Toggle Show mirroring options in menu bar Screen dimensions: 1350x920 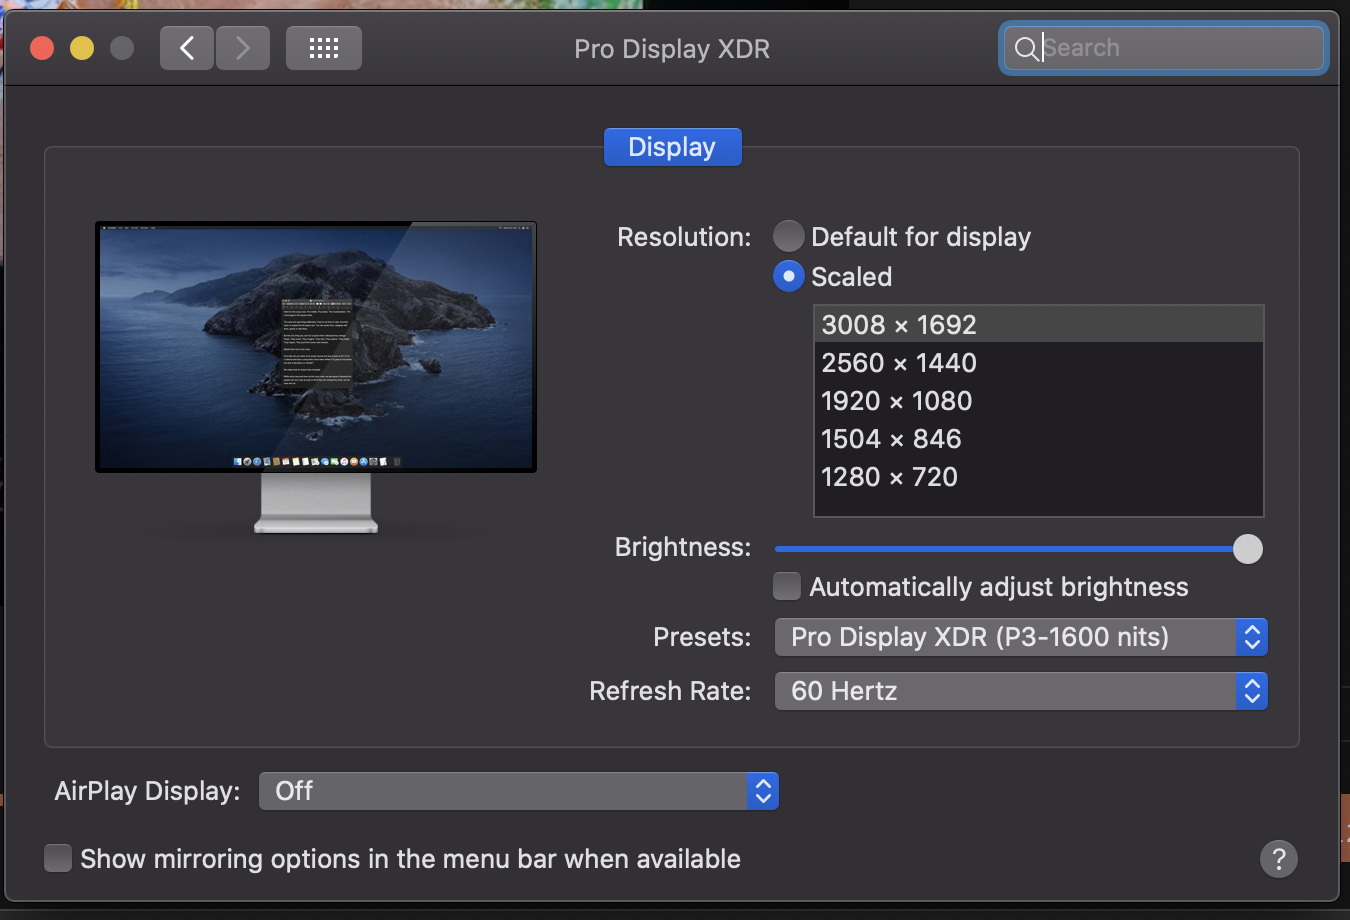[x=58, y=858]
